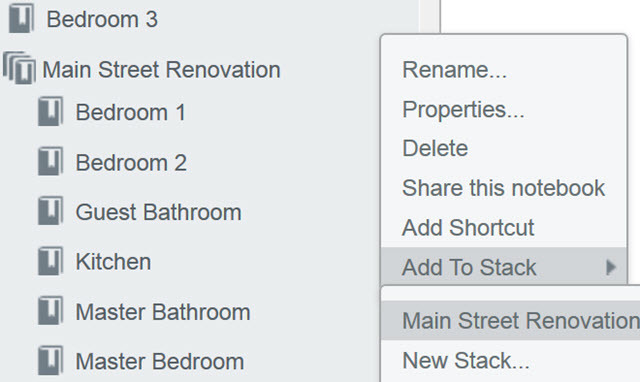Image resolution: width=640 pixels, height=382 pixels.
Task: Click the Guest Bathroom notebook icon
Action: (x=51, y=211)
